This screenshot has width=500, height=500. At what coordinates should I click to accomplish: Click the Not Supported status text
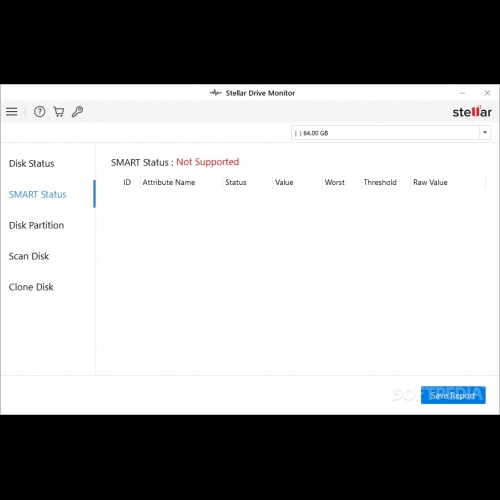coord(208,162)
